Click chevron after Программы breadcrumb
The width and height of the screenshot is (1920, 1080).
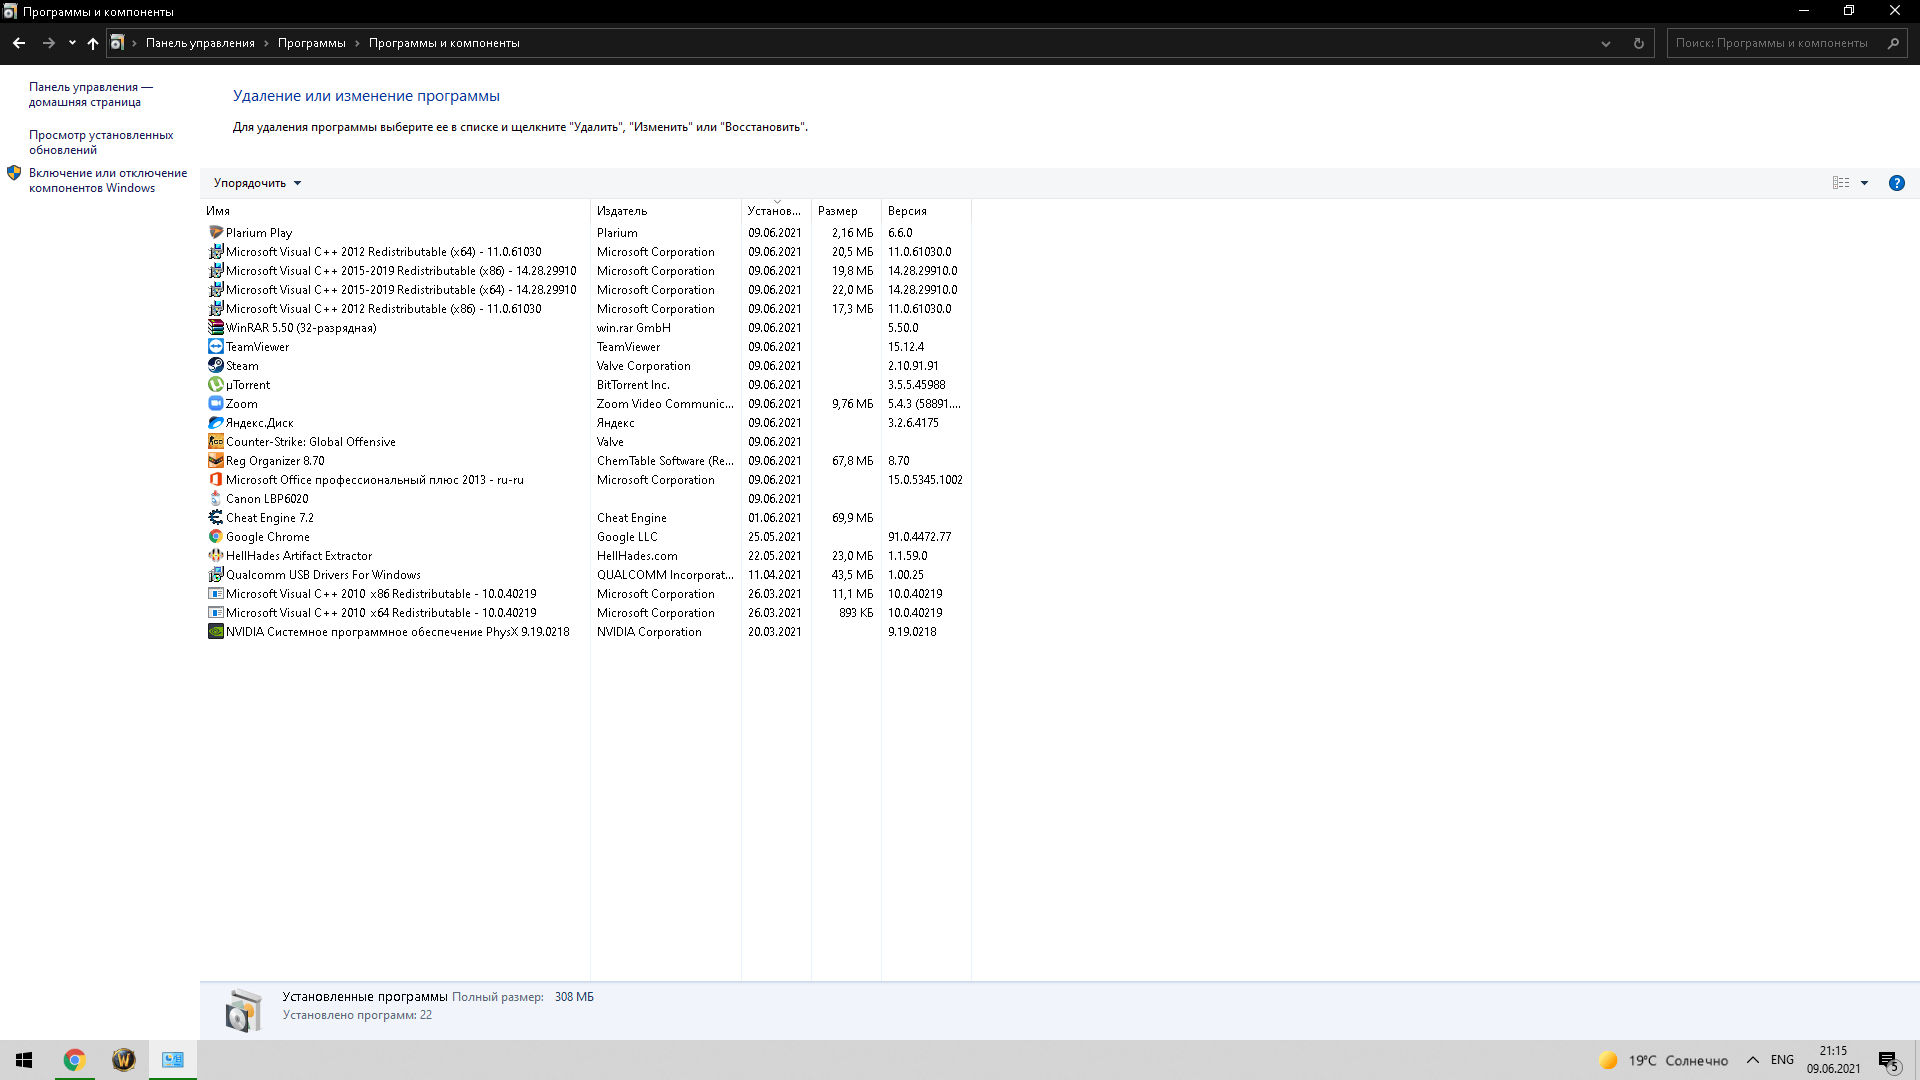pos(357,43)
